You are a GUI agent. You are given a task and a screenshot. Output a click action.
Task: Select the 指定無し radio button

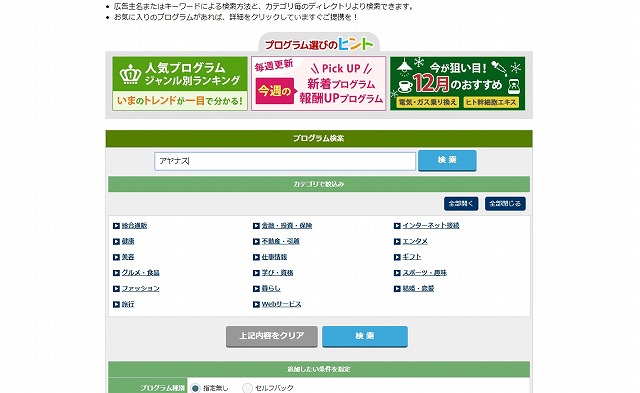[195, 388]
